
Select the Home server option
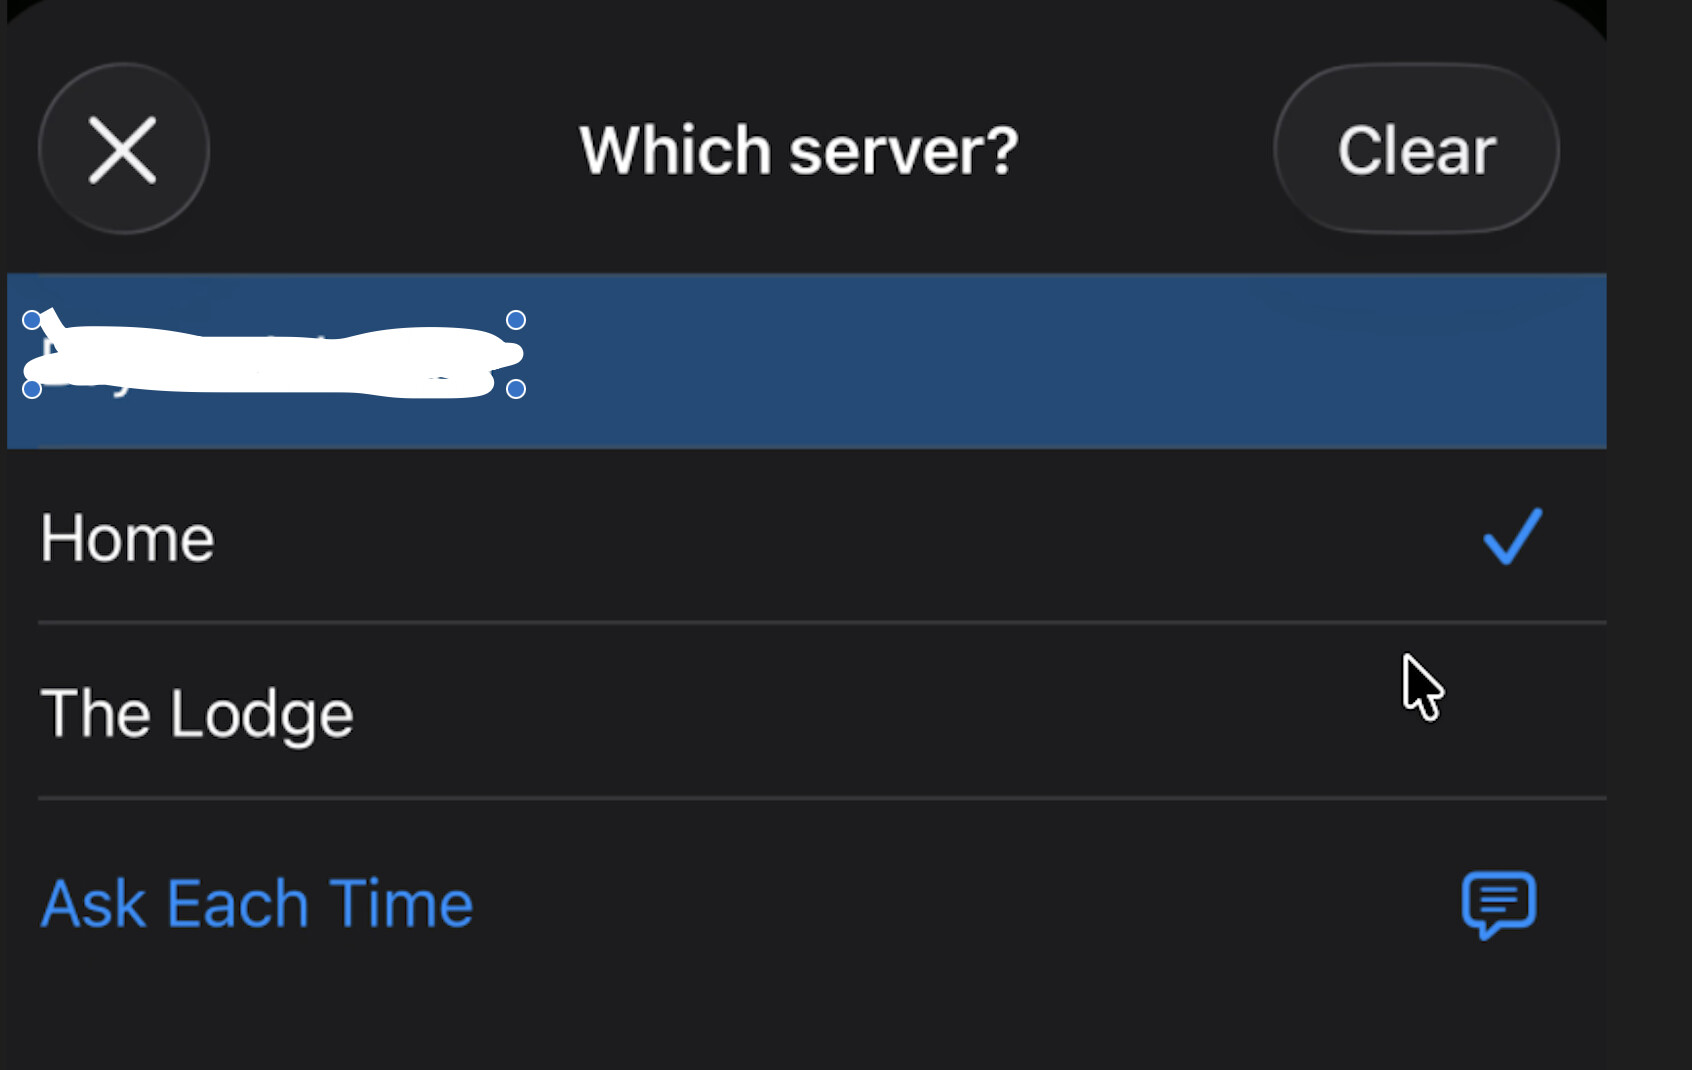(127, 539)
